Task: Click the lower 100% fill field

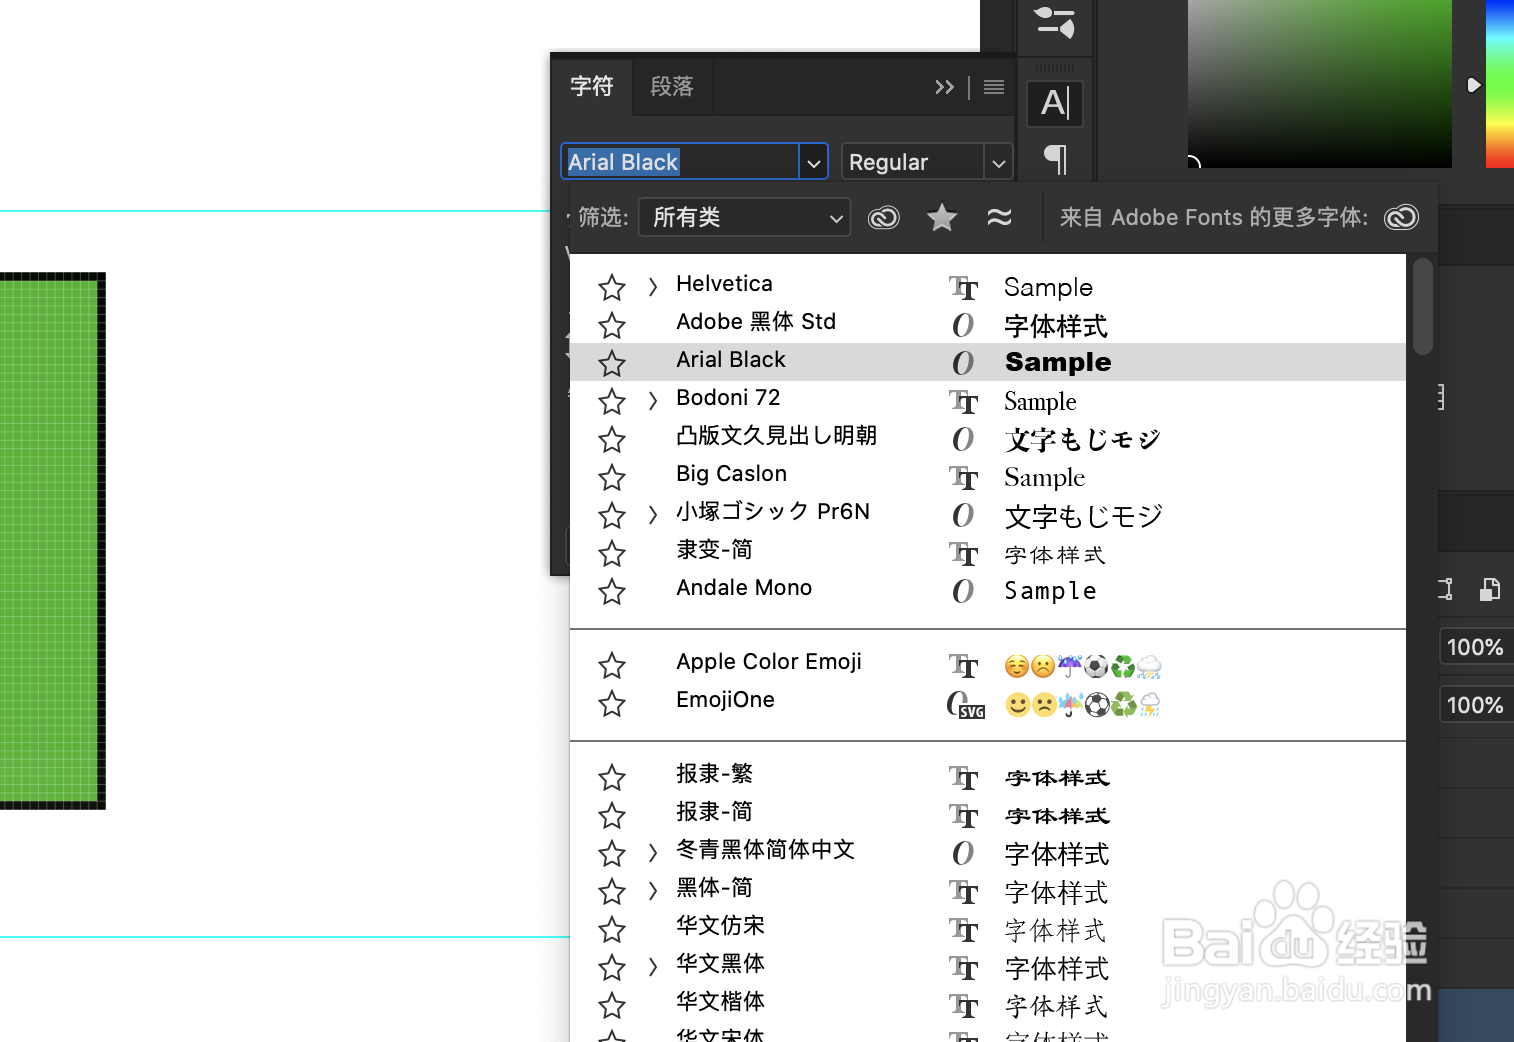Action: 1475,705
